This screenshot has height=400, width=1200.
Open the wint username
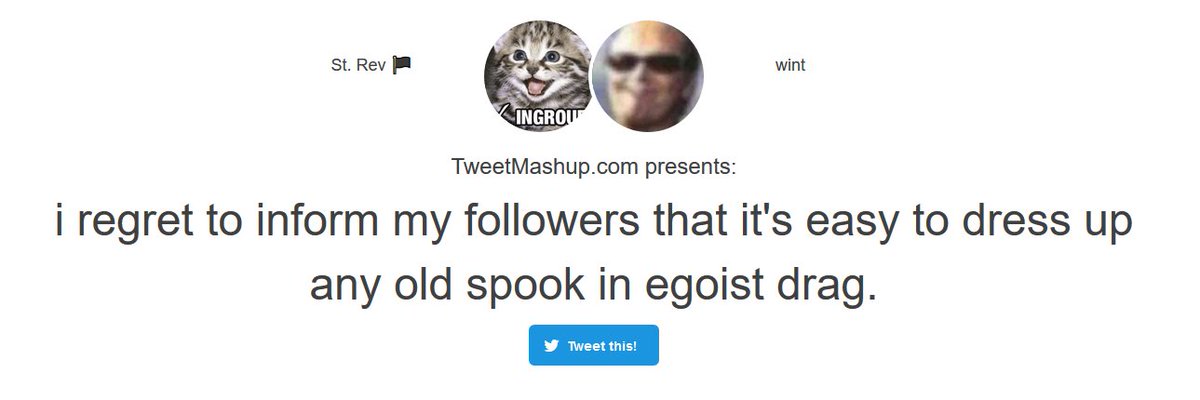pos(790,66)
